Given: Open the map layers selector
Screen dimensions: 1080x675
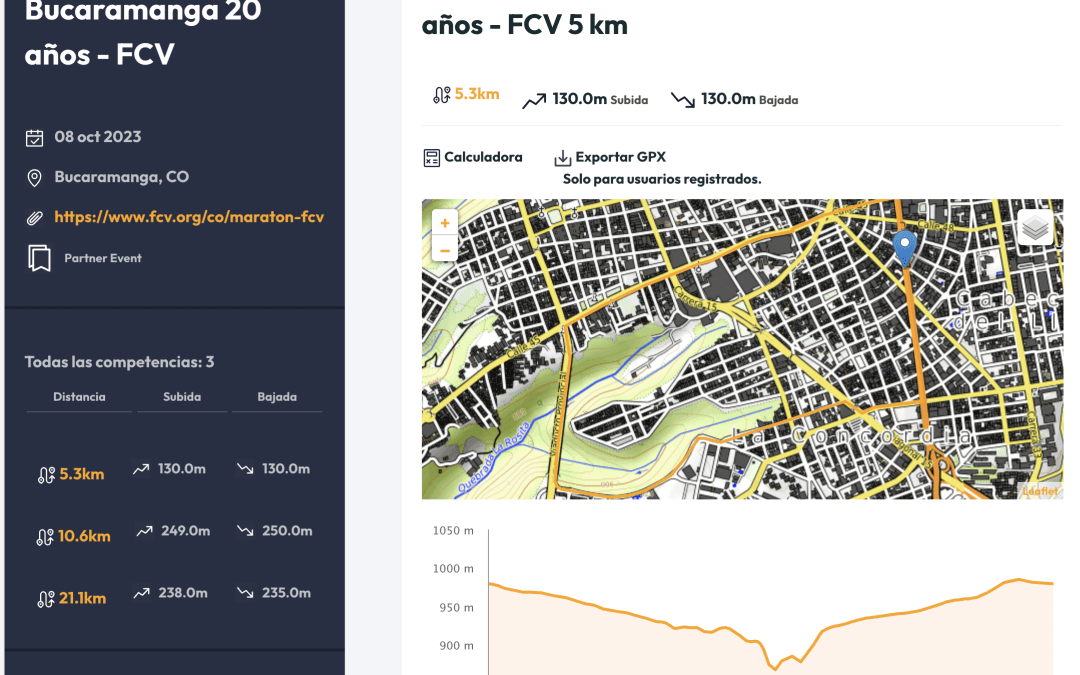Looking at the screenshot, I should point(1036,229).
